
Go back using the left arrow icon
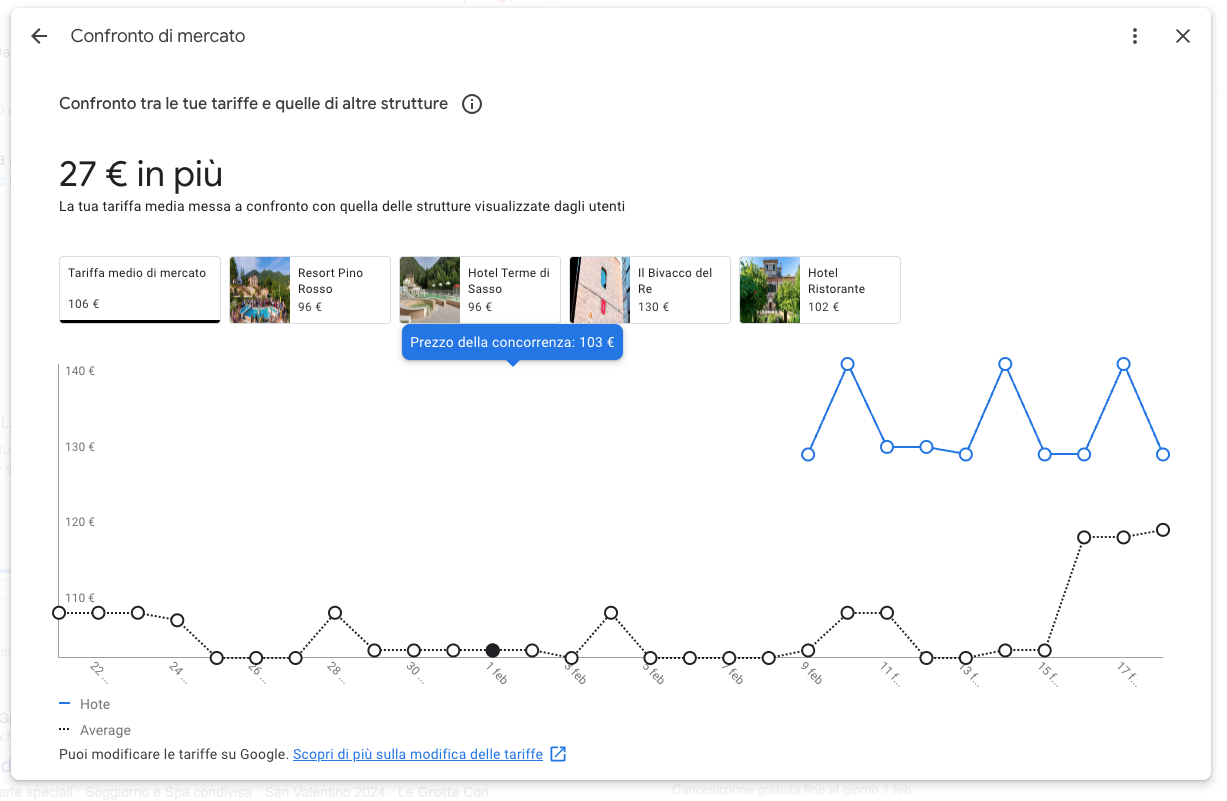pyautogui.click(x=39, y=36)
